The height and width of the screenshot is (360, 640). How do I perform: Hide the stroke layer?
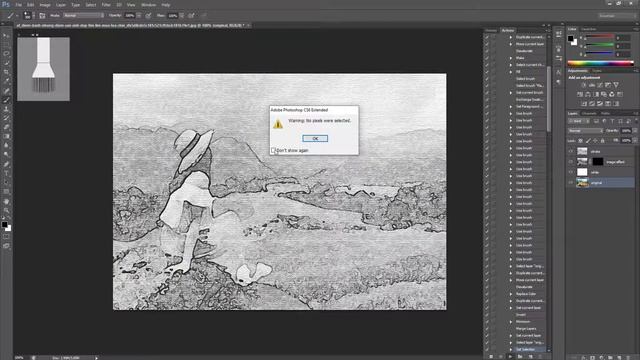pos(571,151)
